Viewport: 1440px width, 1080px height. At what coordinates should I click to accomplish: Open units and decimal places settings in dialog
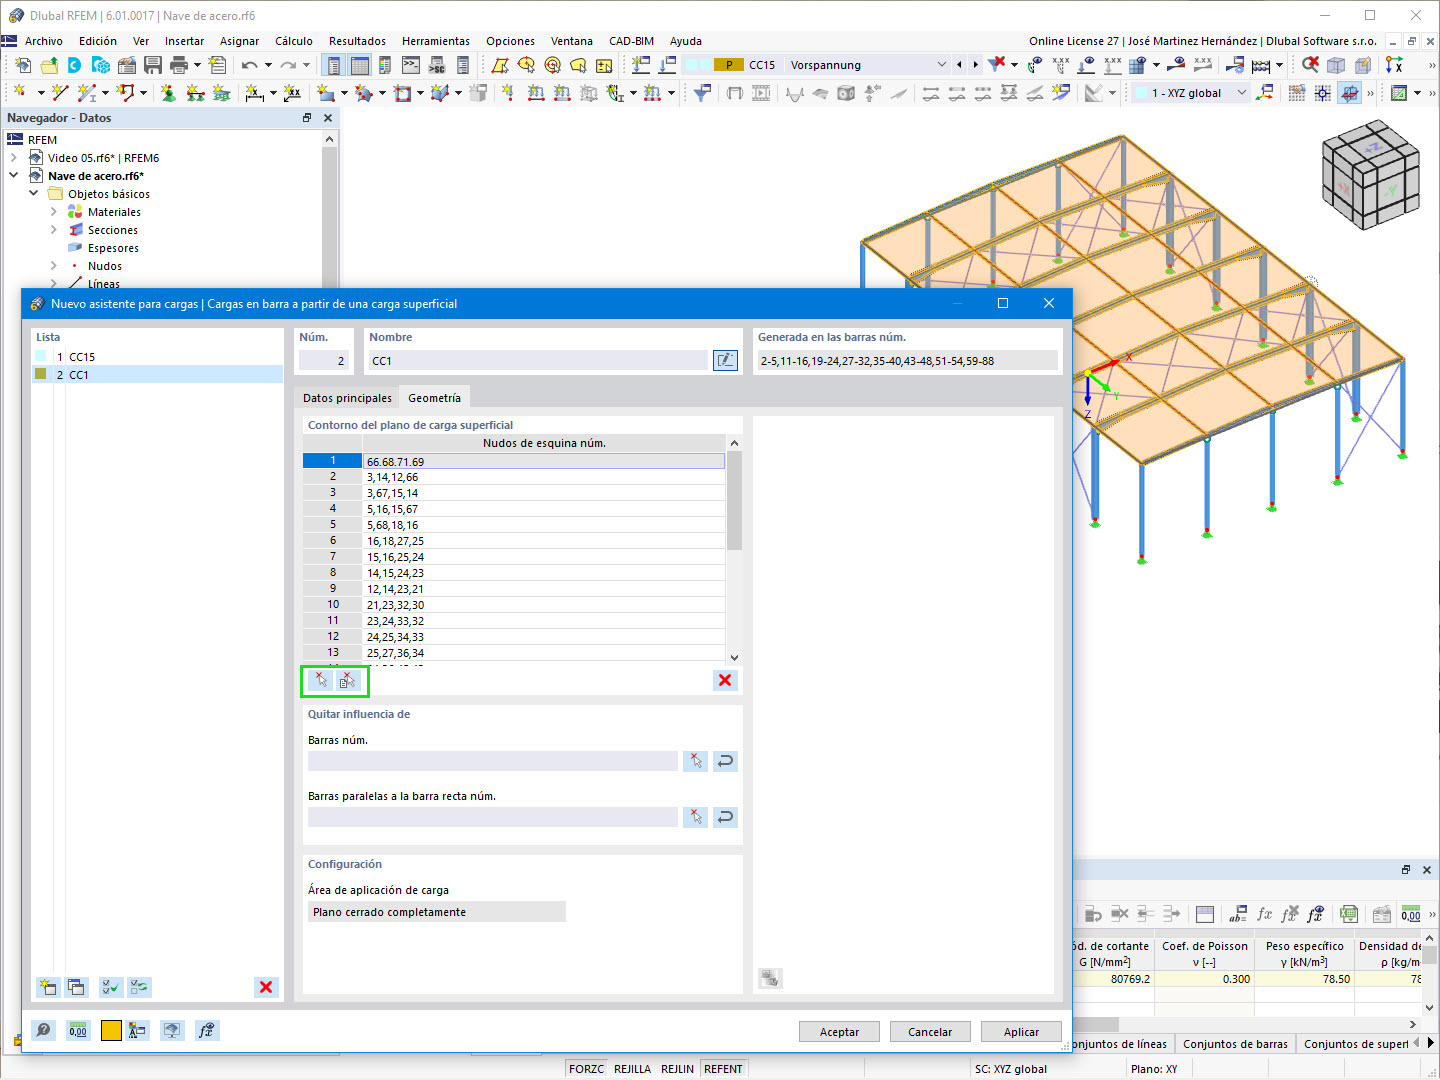pyautogui.click(x=78, y=1031)
